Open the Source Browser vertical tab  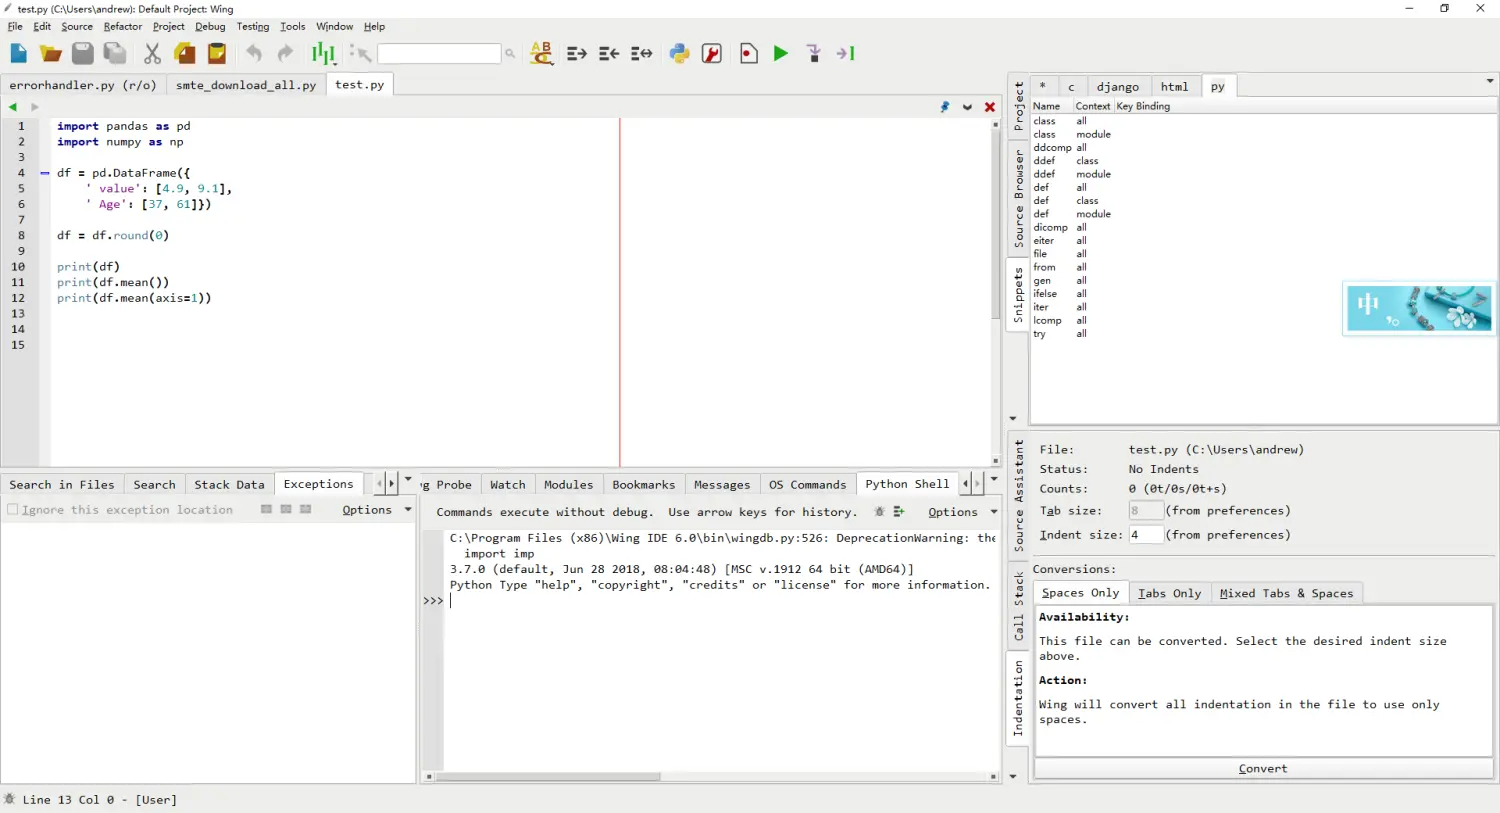coord(1018,200)
